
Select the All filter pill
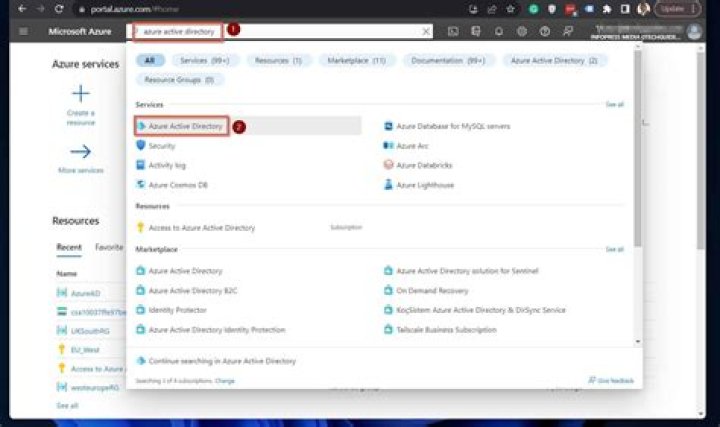coord(147,60)
